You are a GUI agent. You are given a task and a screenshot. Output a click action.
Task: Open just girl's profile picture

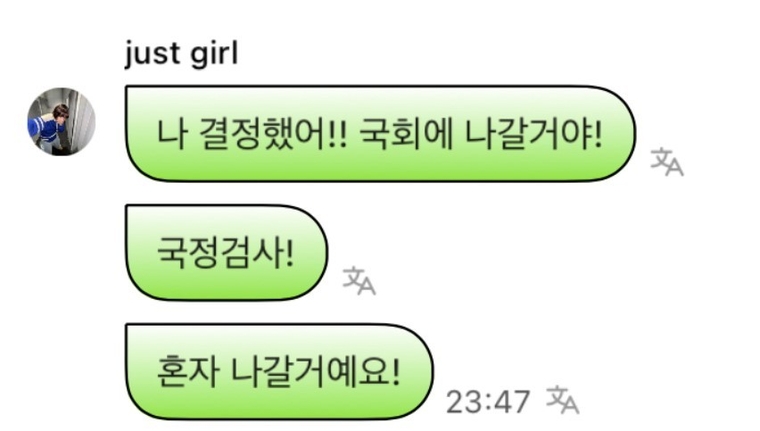(x=61, y=122)
